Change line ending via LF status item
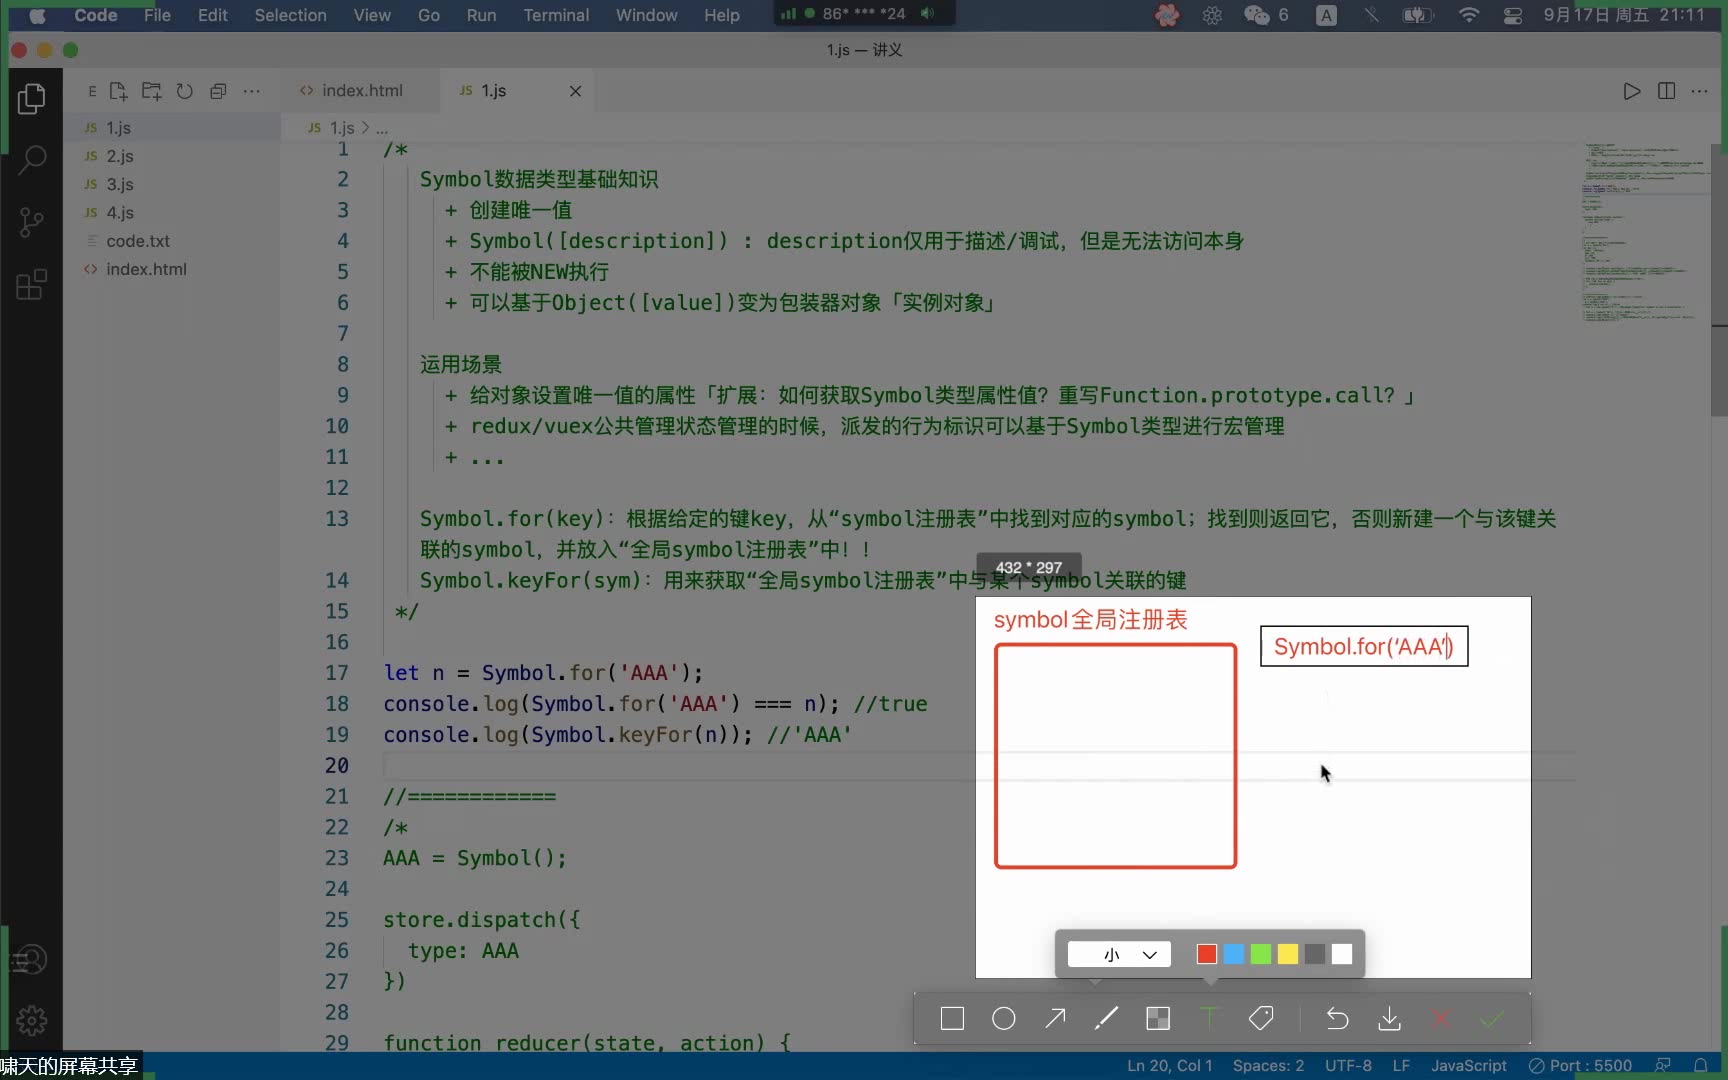The image size is (1728, 1080). point(1401,1065)
